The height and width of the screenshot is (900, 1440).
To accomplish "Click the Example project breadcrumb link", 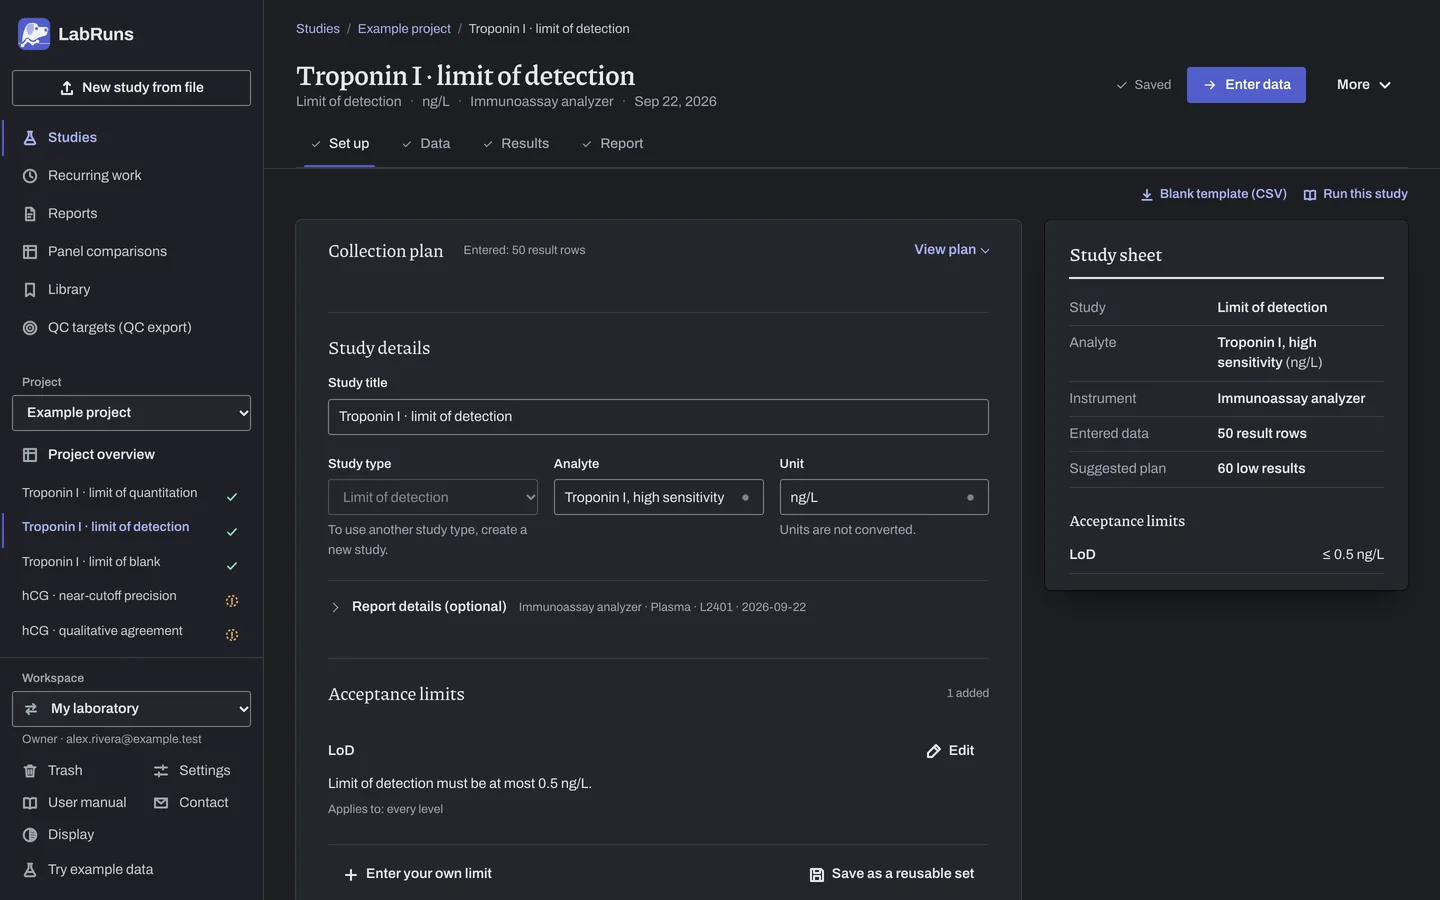I will coord(404,29).
